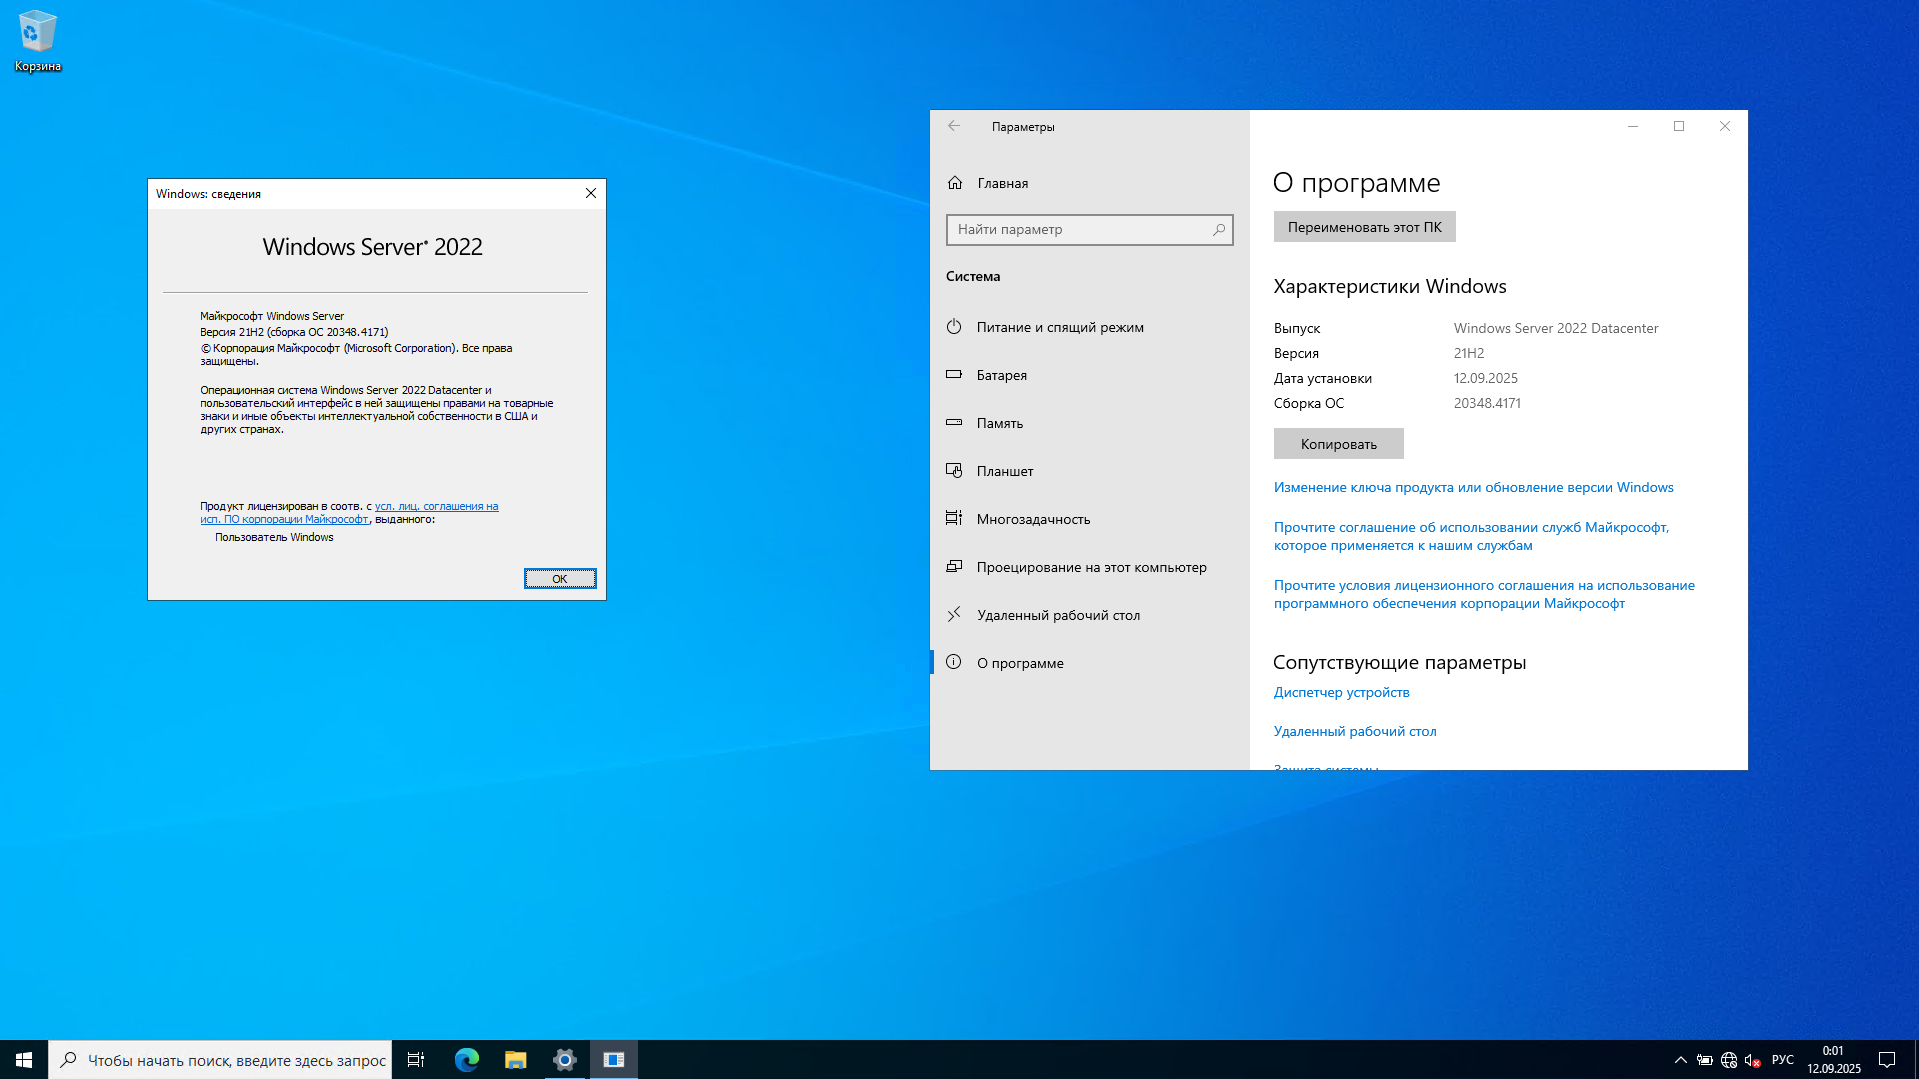The height and width of the screenshot is (1079, 1919).
Task: Switch input language РУС indicator
Action: [1783, 1060]
